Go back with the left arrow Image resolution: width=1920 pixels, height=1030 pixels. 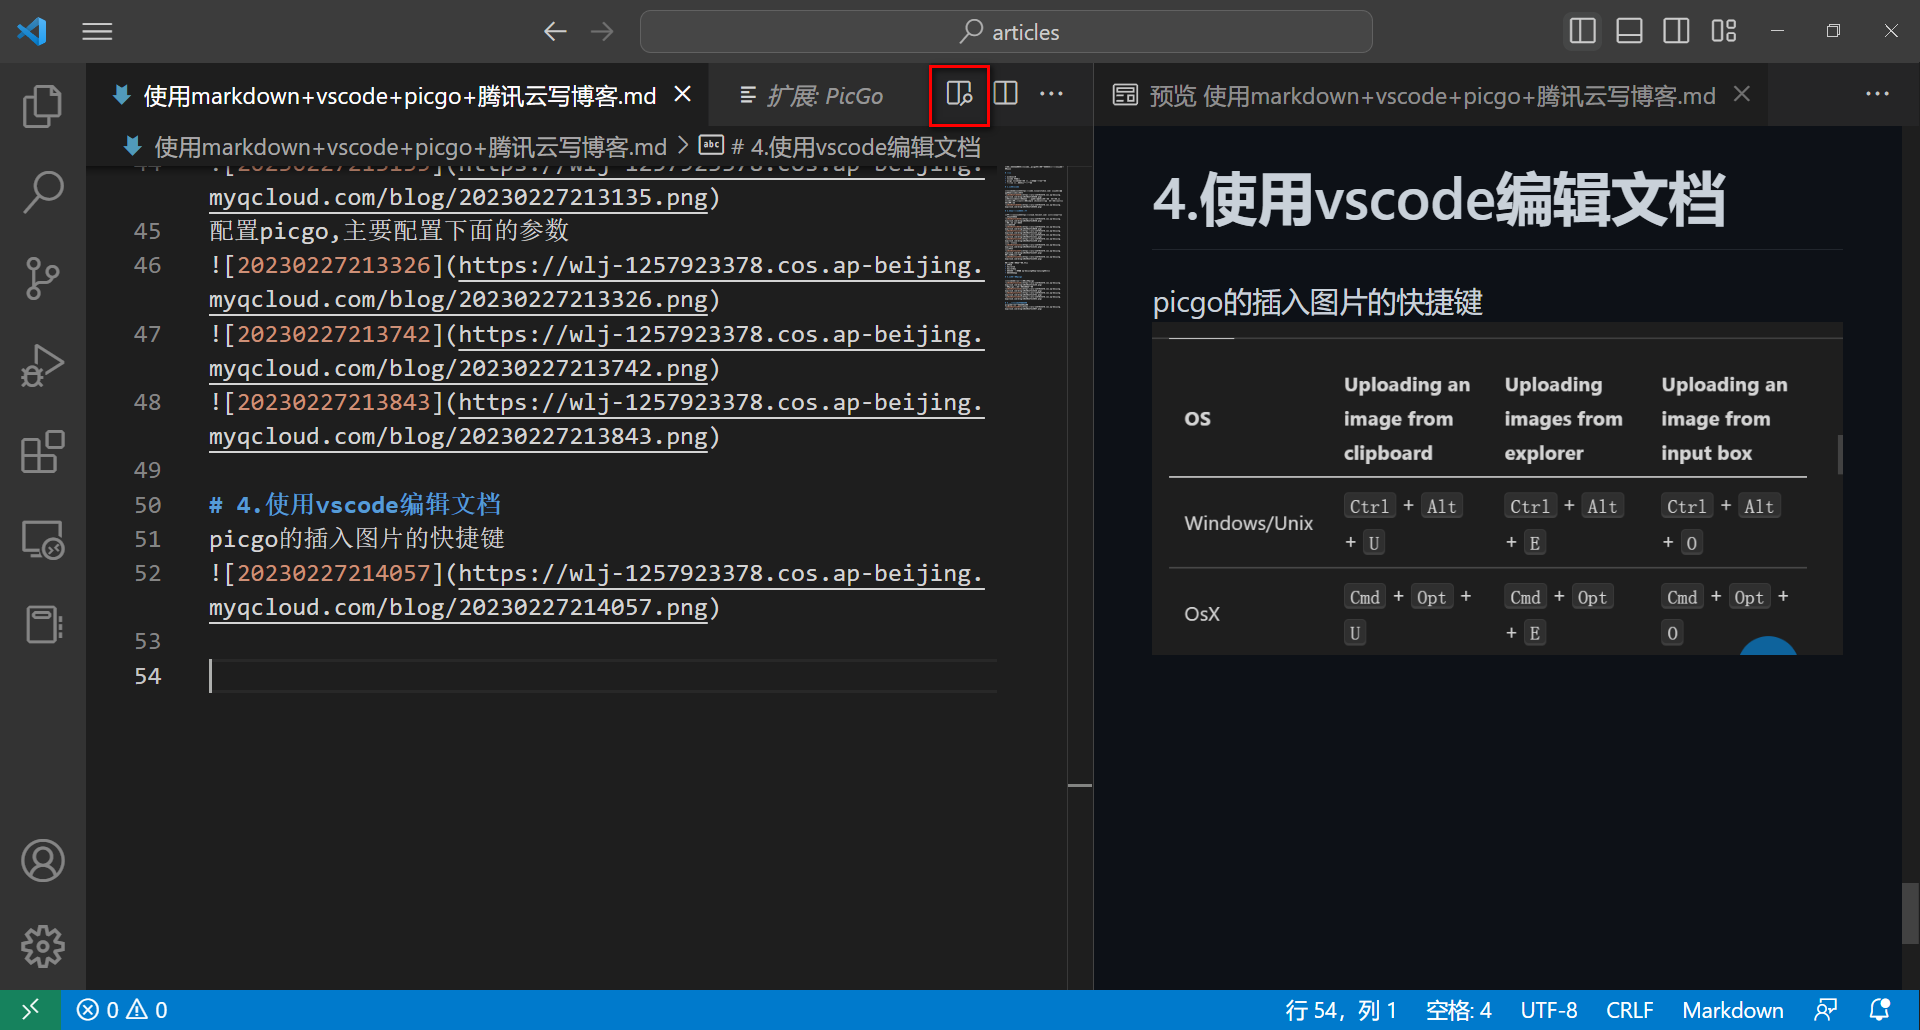click(x=555, y=32)
